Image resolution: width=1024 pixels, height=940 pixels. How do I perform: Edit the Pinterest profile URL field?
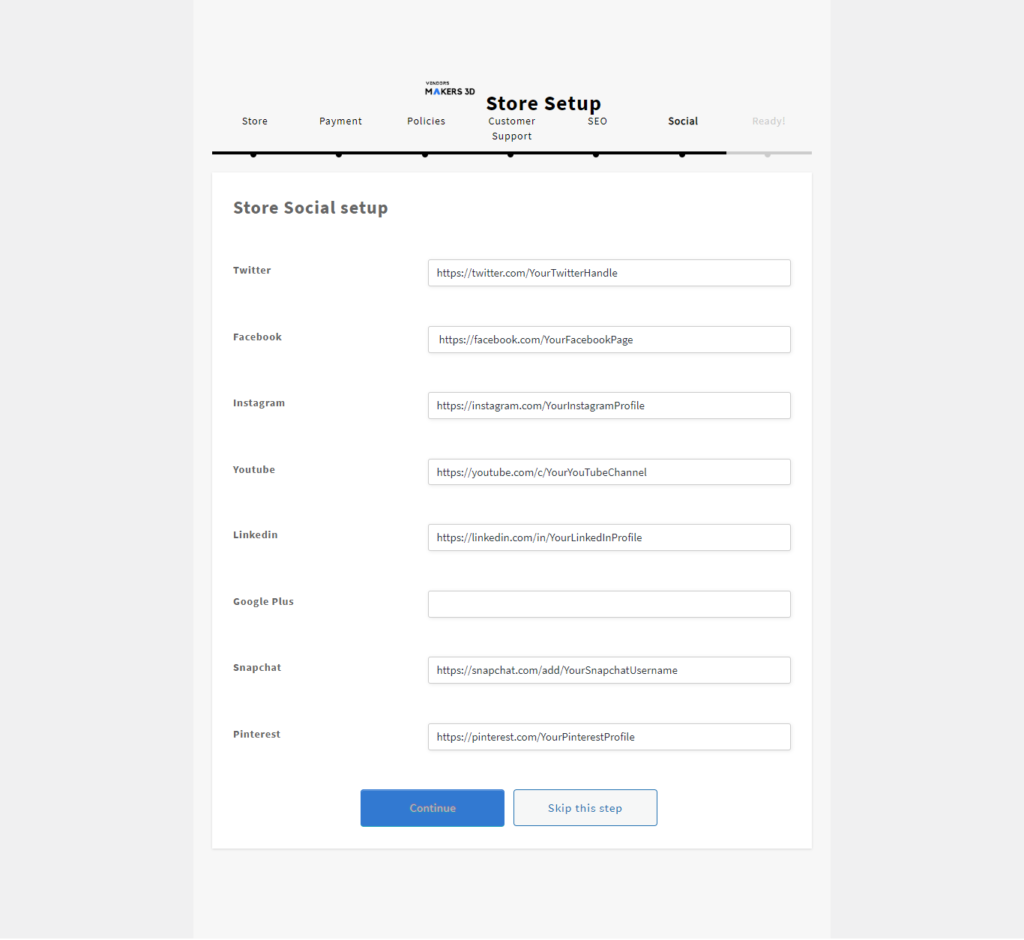(609, 737)
